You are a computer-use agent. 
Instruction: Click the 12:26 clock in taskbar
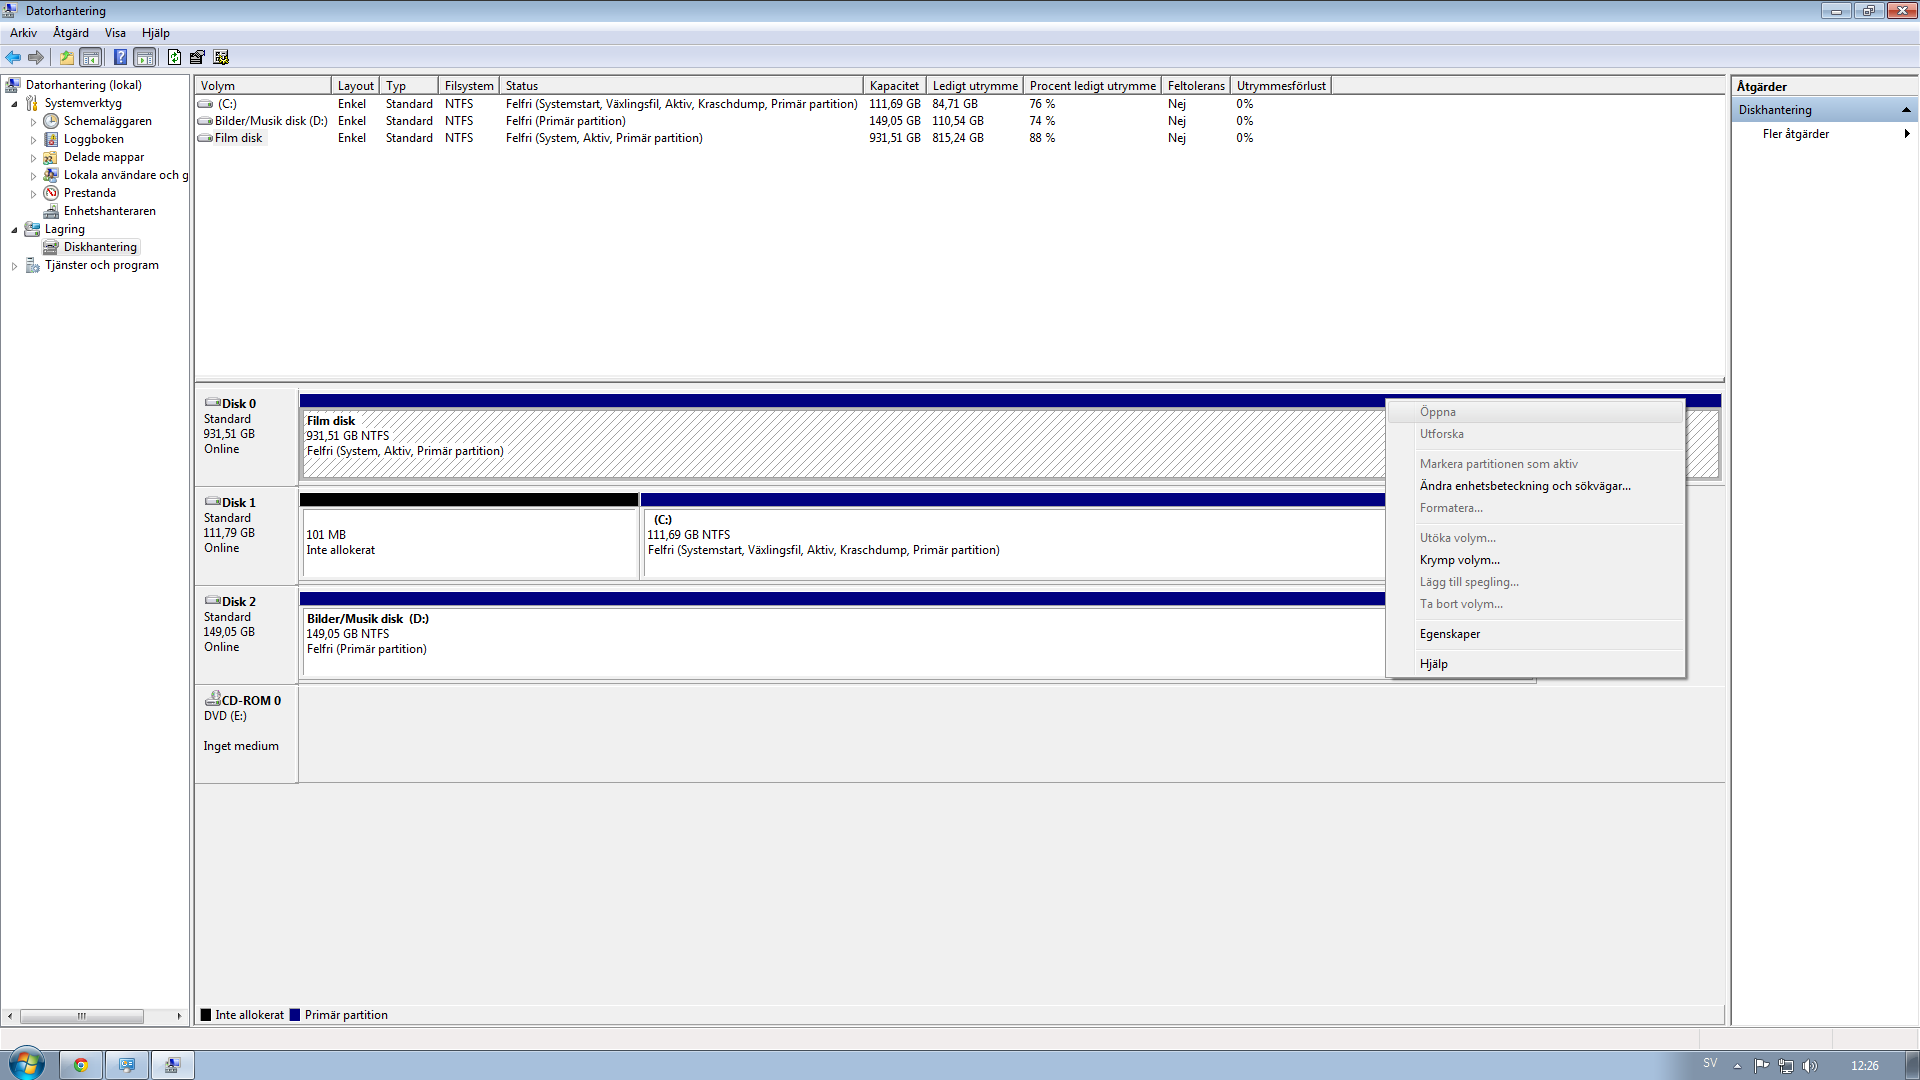(x=1864, y=1065)
